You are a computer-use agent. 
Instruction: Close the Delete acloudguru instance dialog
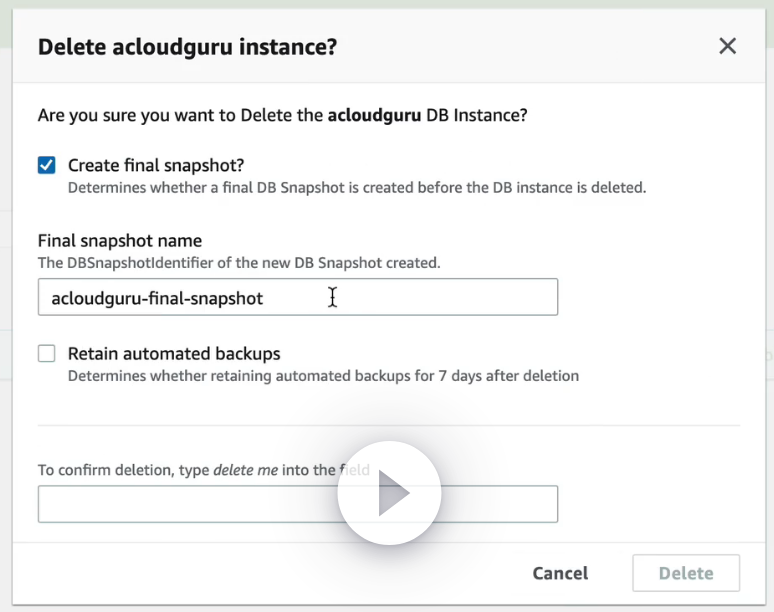coord(727,46)
